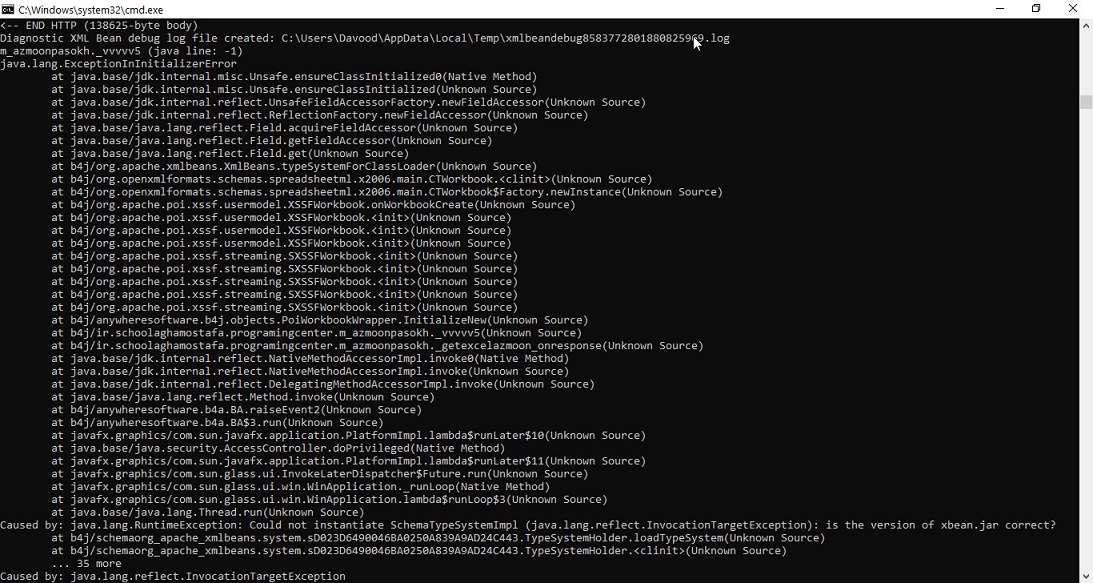
Task: Click the java.lang.ExceptionInInitializerError line
Action: coord(119,64)
